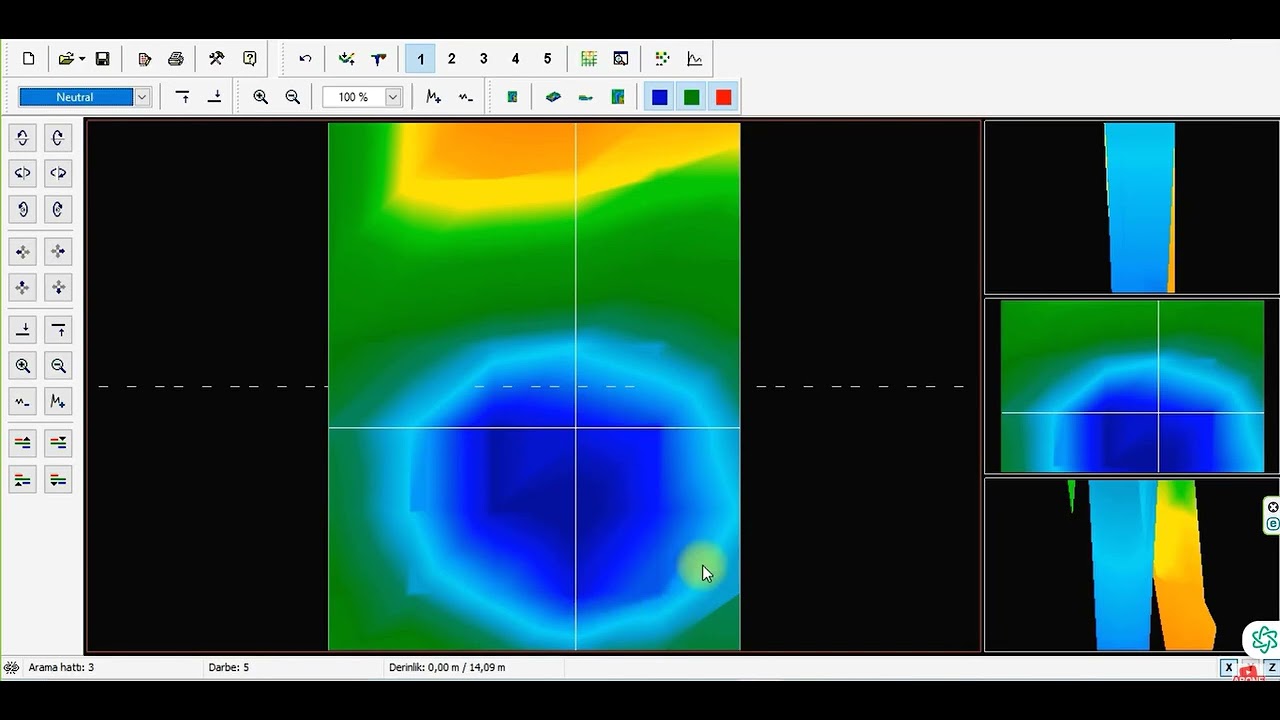This screenshot has height=720, width=1280.
Task: Toggle the X axis button in status bar
Action: [1228, 668]
